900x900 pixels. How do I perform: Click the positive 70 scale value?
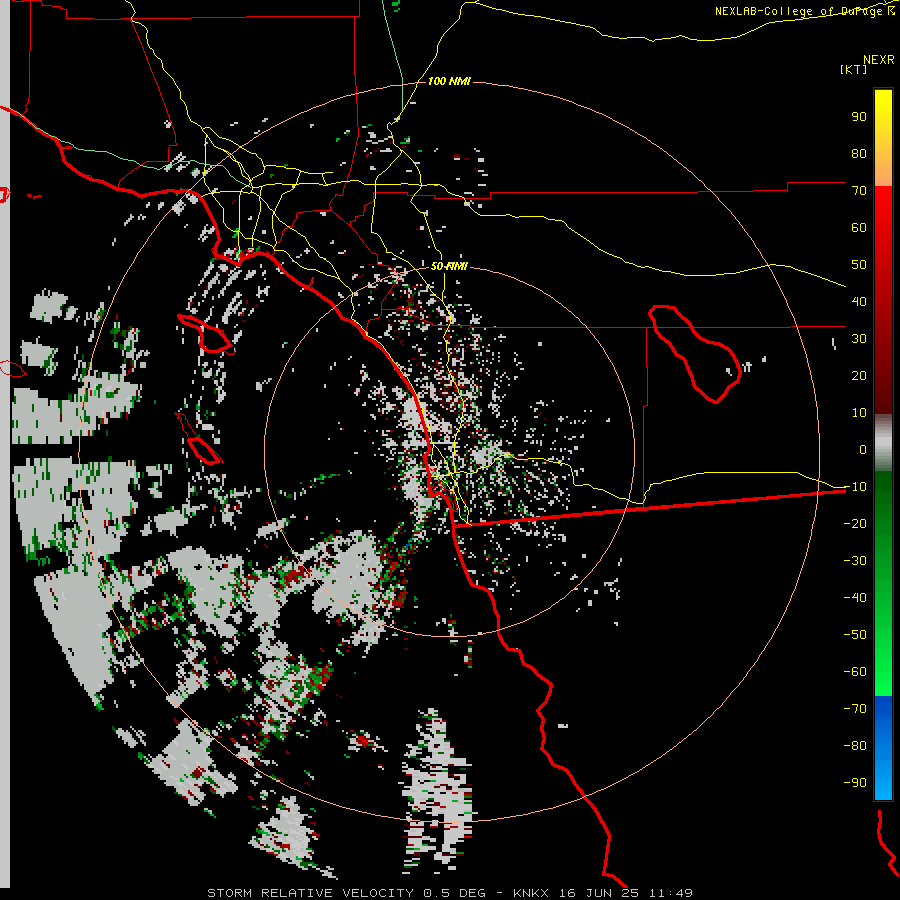coord(859,191)
